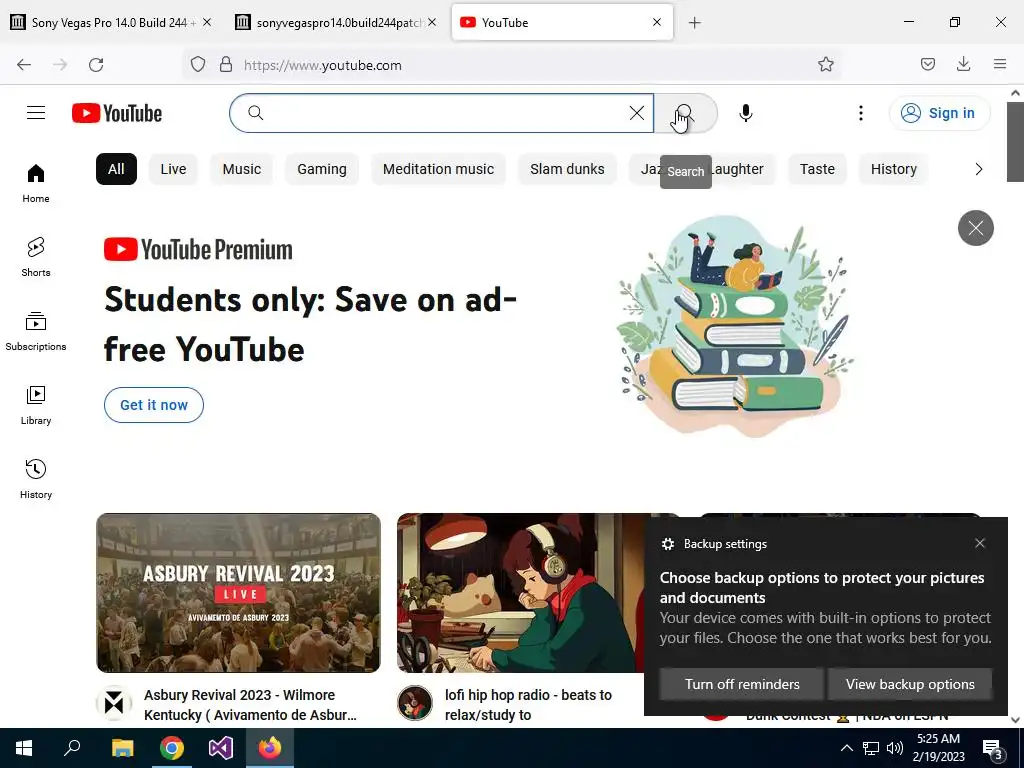1024x768 pixels.
Task: Select the Gaming filter chip
Action: click(x=322, y=169)
